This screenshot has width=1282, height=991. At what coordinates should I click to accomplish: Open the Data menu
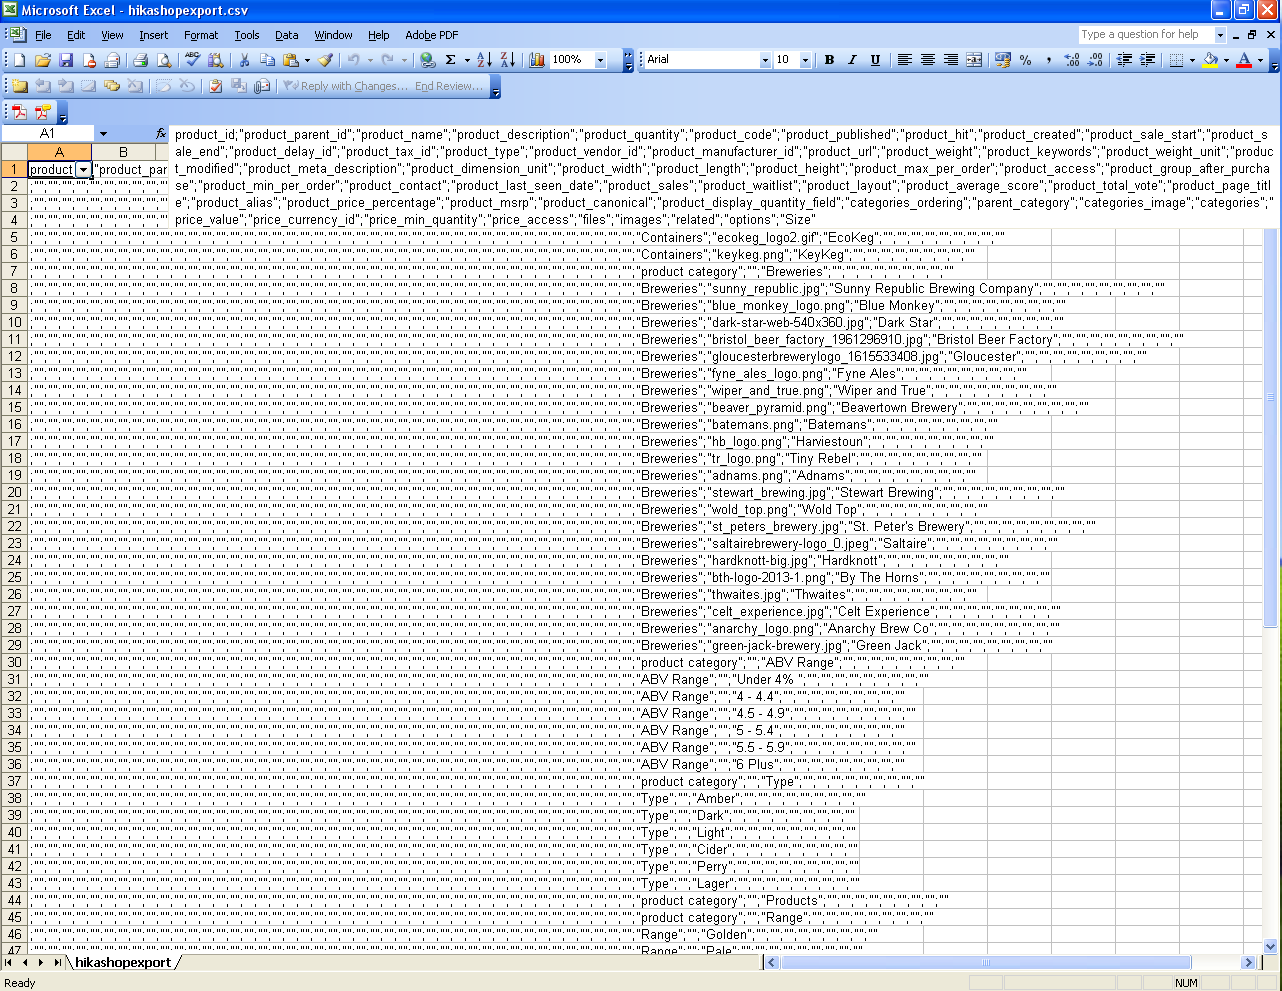pyautogui.click(x=287, y=35)
